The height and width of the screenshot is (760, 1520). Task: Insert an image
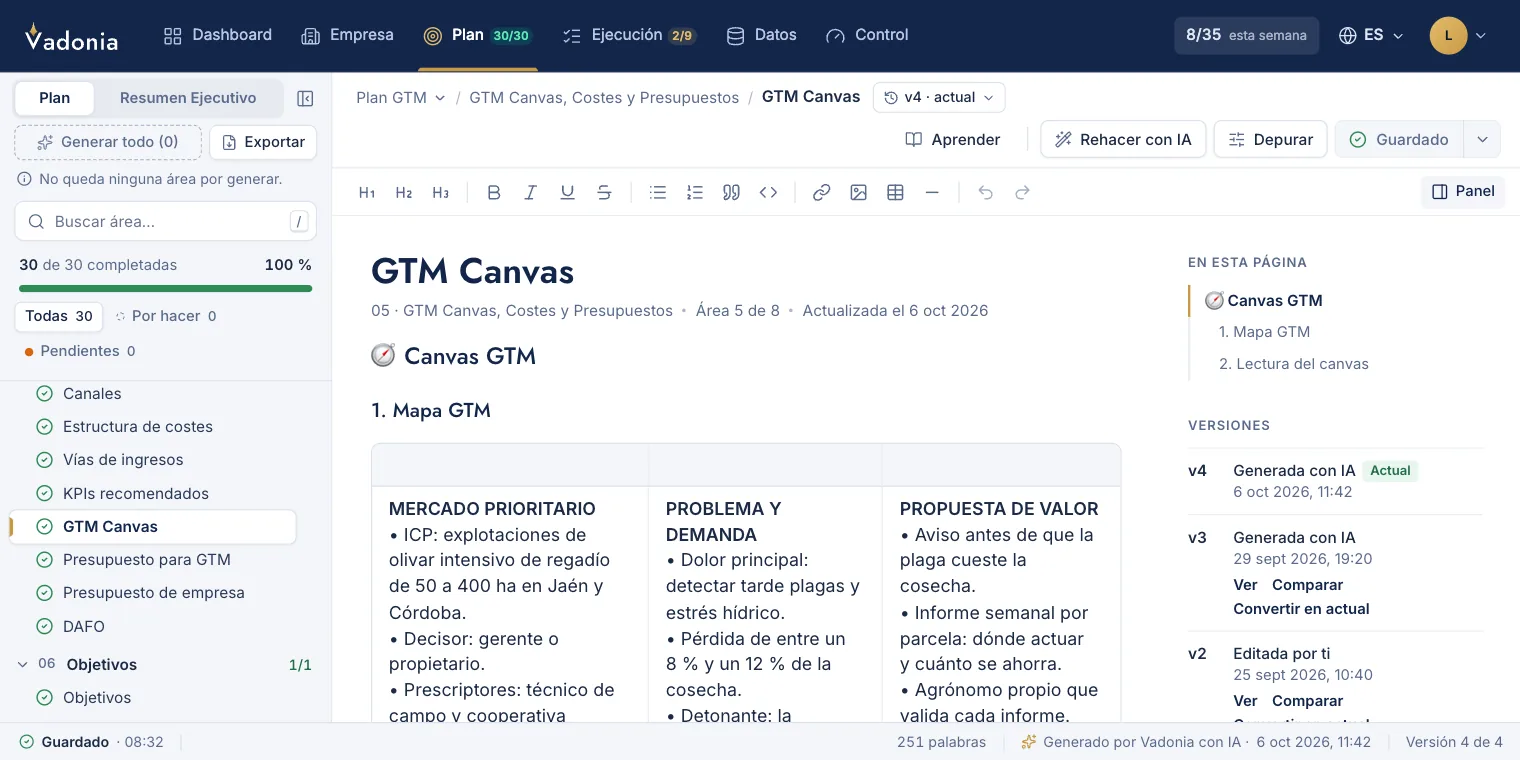tap(859, 193)
